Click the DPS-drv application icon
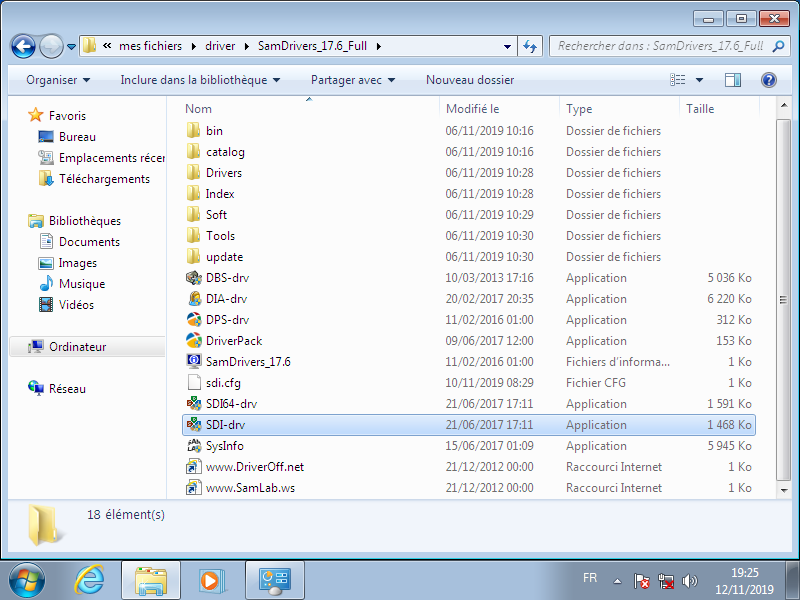Screen dimensions: 800x600 194,320
